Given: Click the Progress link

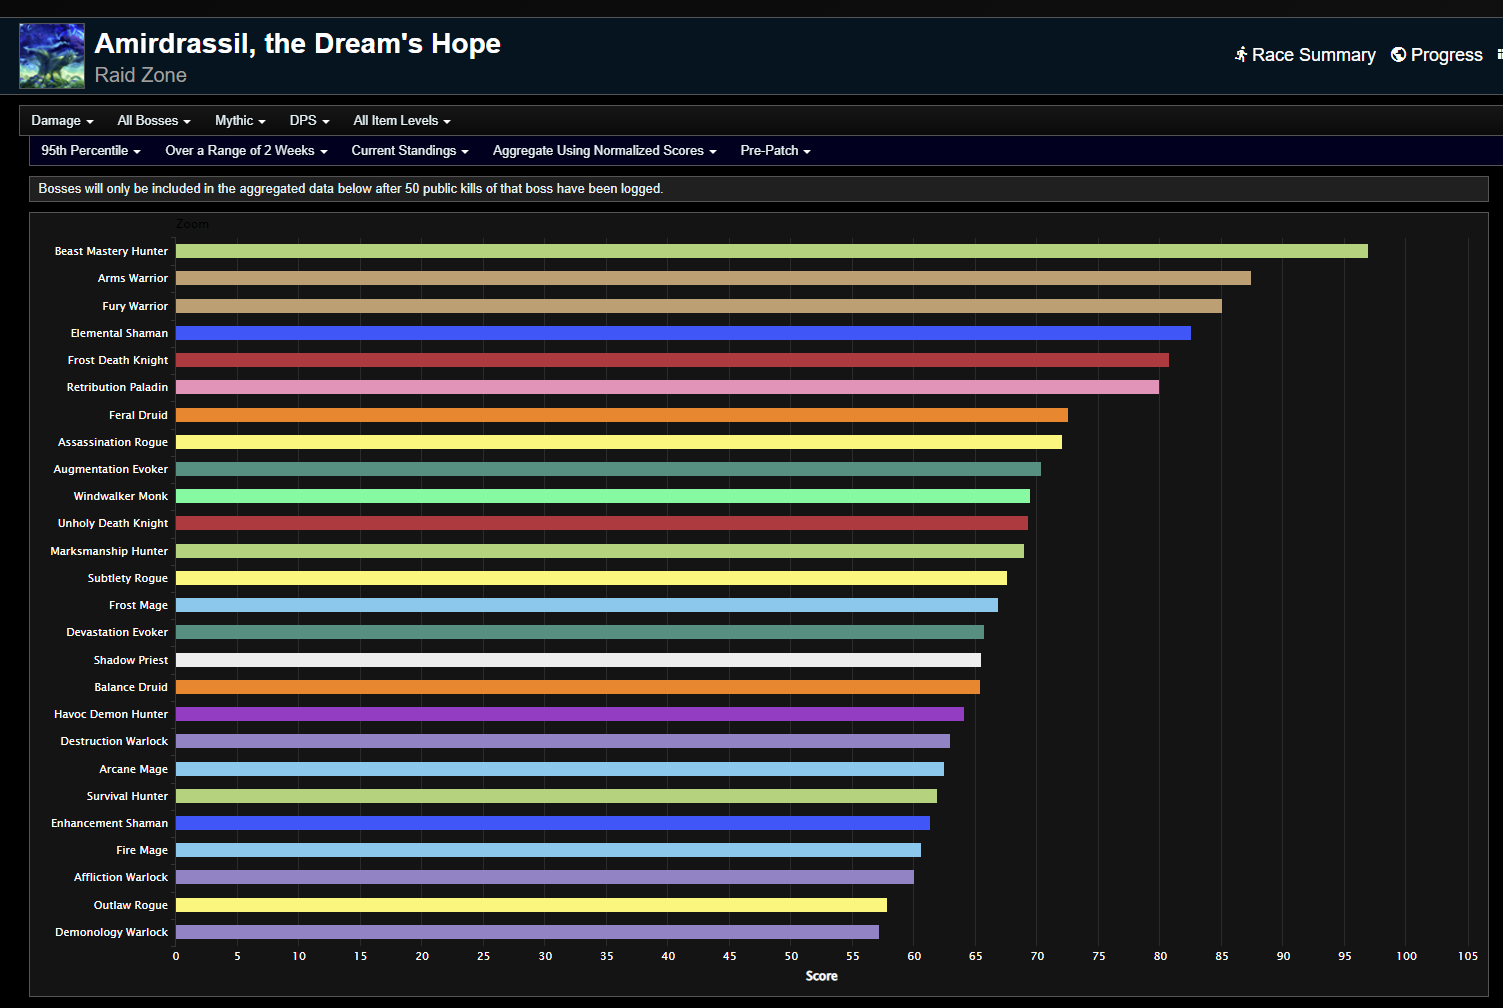Looking at the screenshot, I should point(1446,55).
